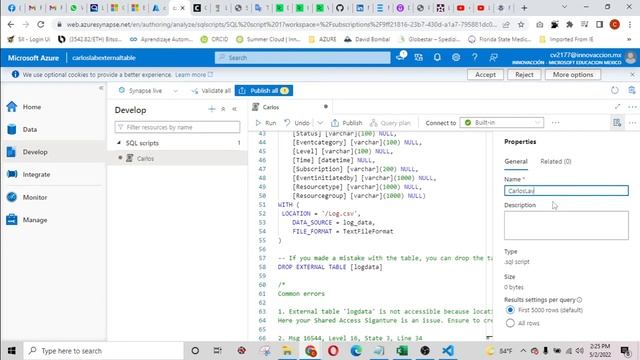Open the AZURE bookmarks folder
This screenshot has width=640, height=360.
pyautogui.click(x=322, y=40)
